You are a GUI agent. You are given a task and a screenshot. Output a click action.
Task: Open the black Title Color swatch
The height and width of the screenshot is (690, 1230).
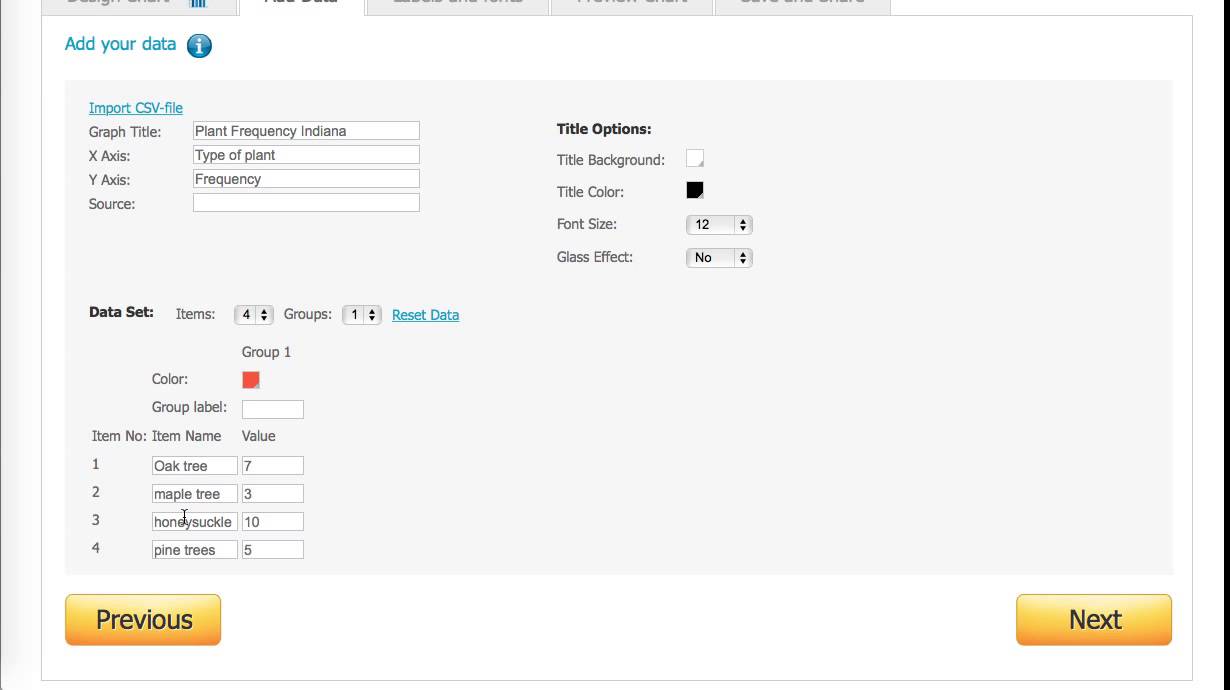pyautogui.click(x=695, y=190)
